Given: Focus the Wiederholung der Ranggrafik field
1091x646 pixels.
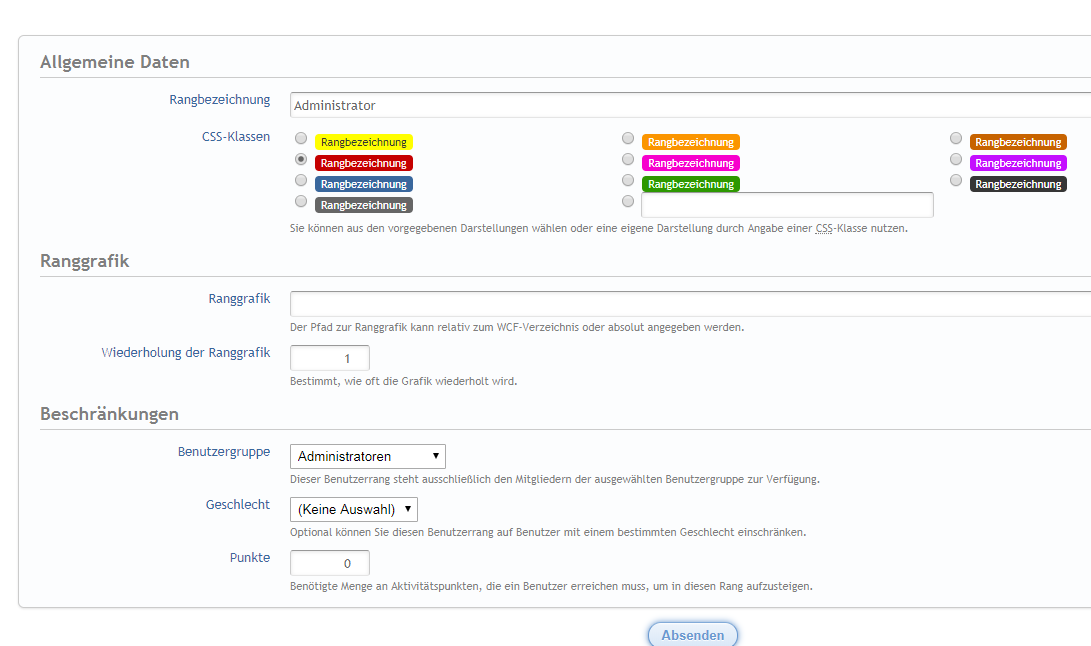Looking at the screenshot, I should click(x=330, y=358).
